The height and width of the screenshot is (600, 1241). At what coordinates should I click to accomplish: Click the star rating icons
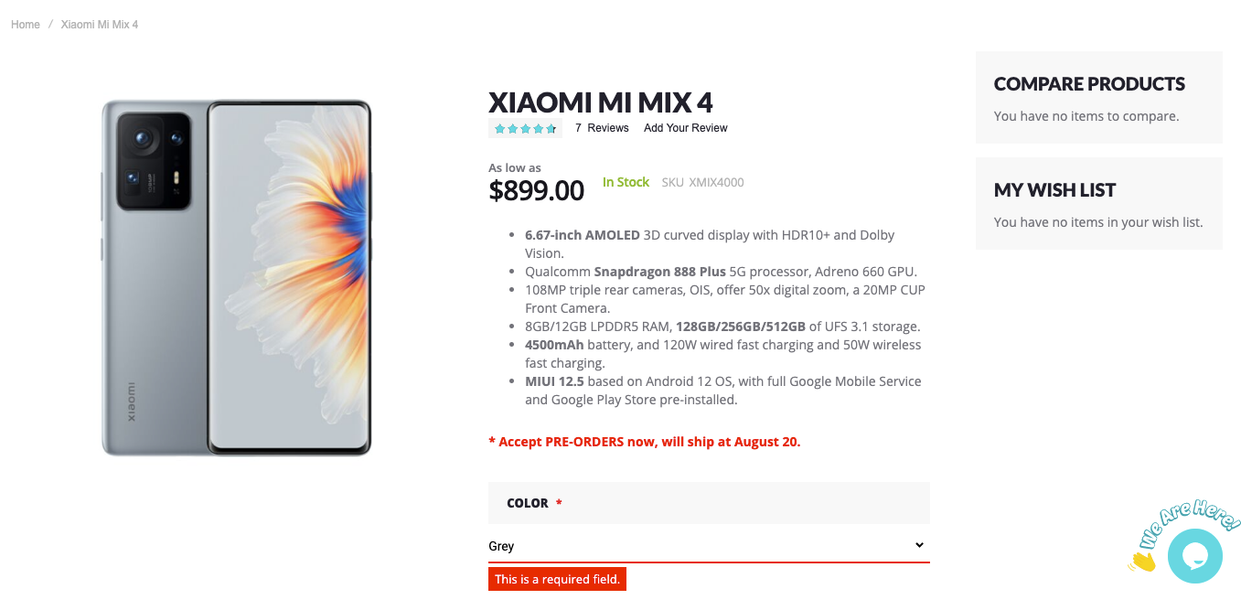pos(525,129)
